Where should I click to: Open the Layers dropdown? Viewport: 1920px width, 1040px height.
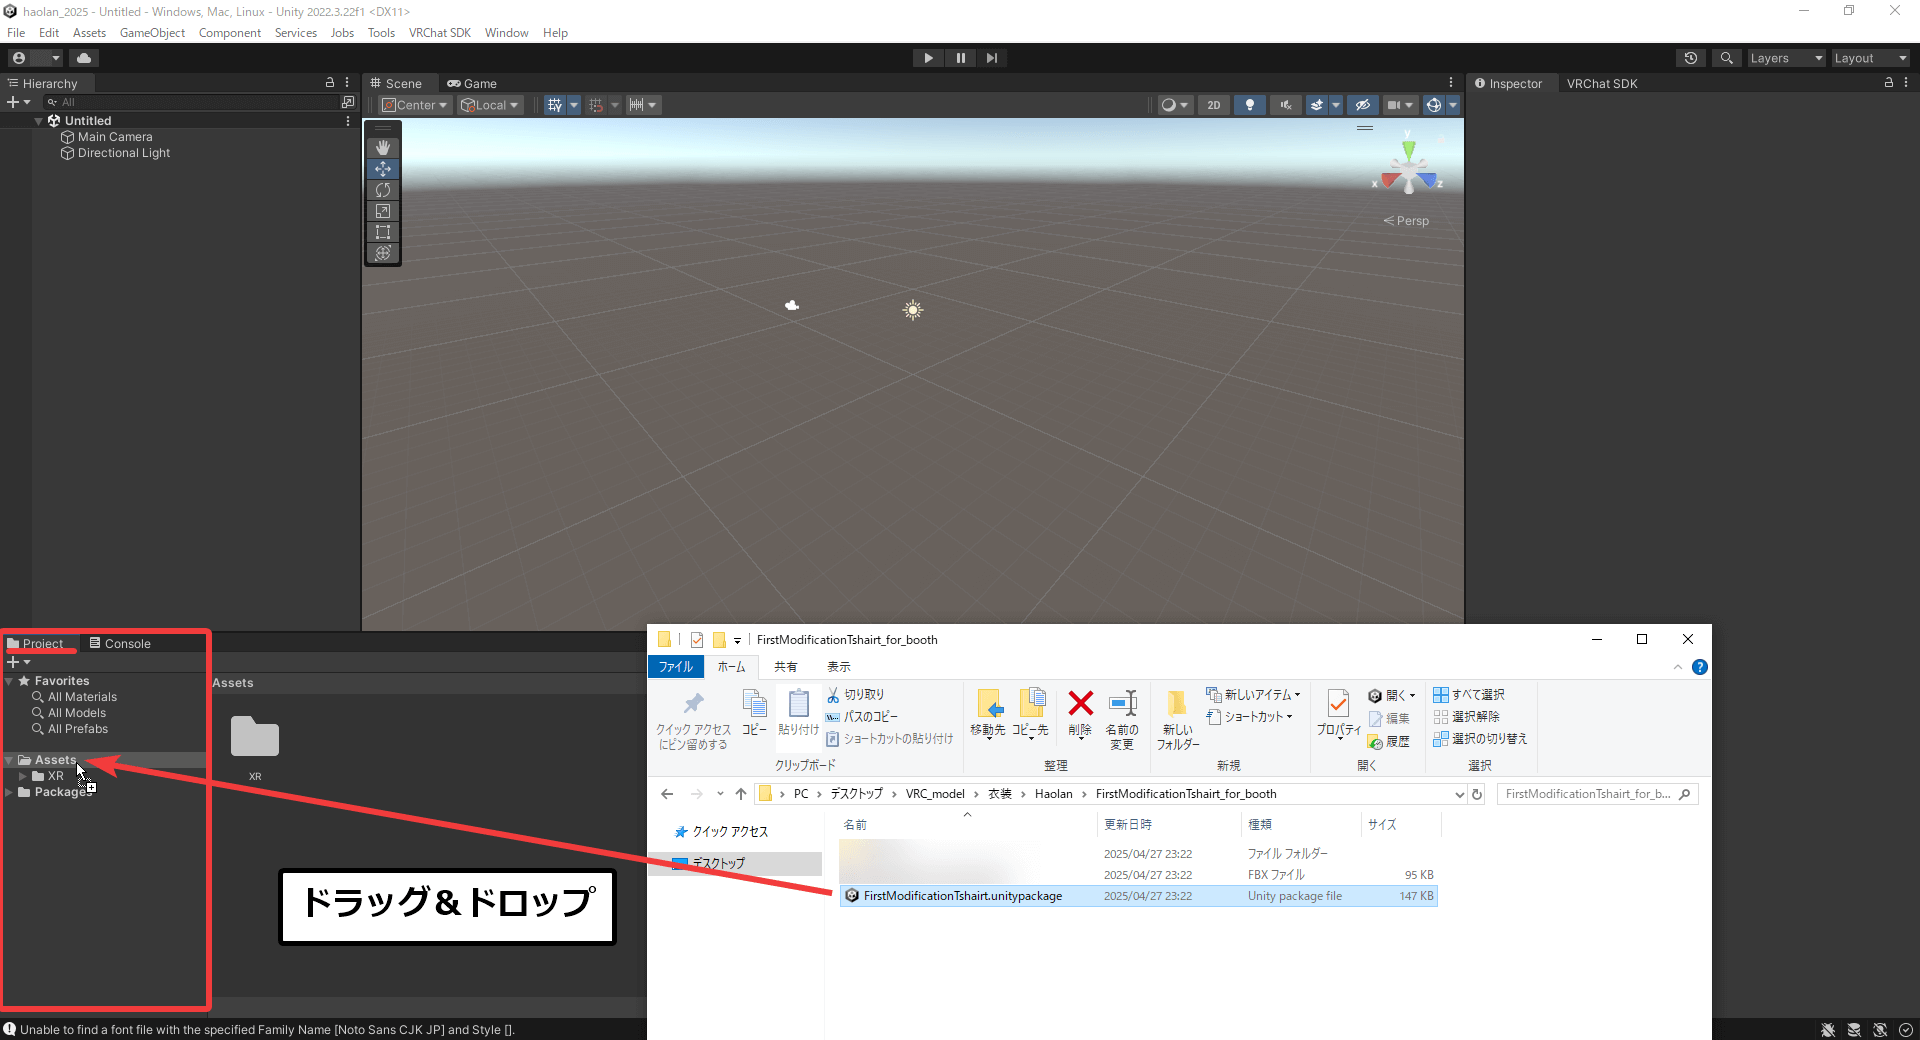pyautogui.click(x=1786, y=58)
